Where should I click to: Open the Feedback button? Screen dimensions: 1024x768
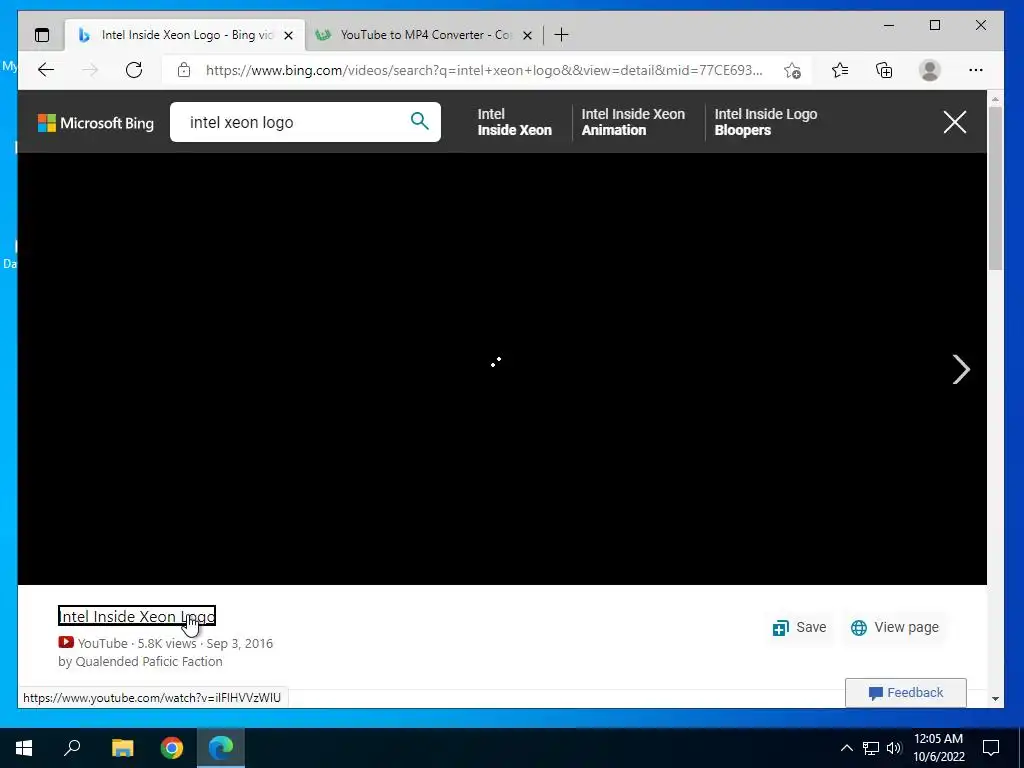coord(906,693)
